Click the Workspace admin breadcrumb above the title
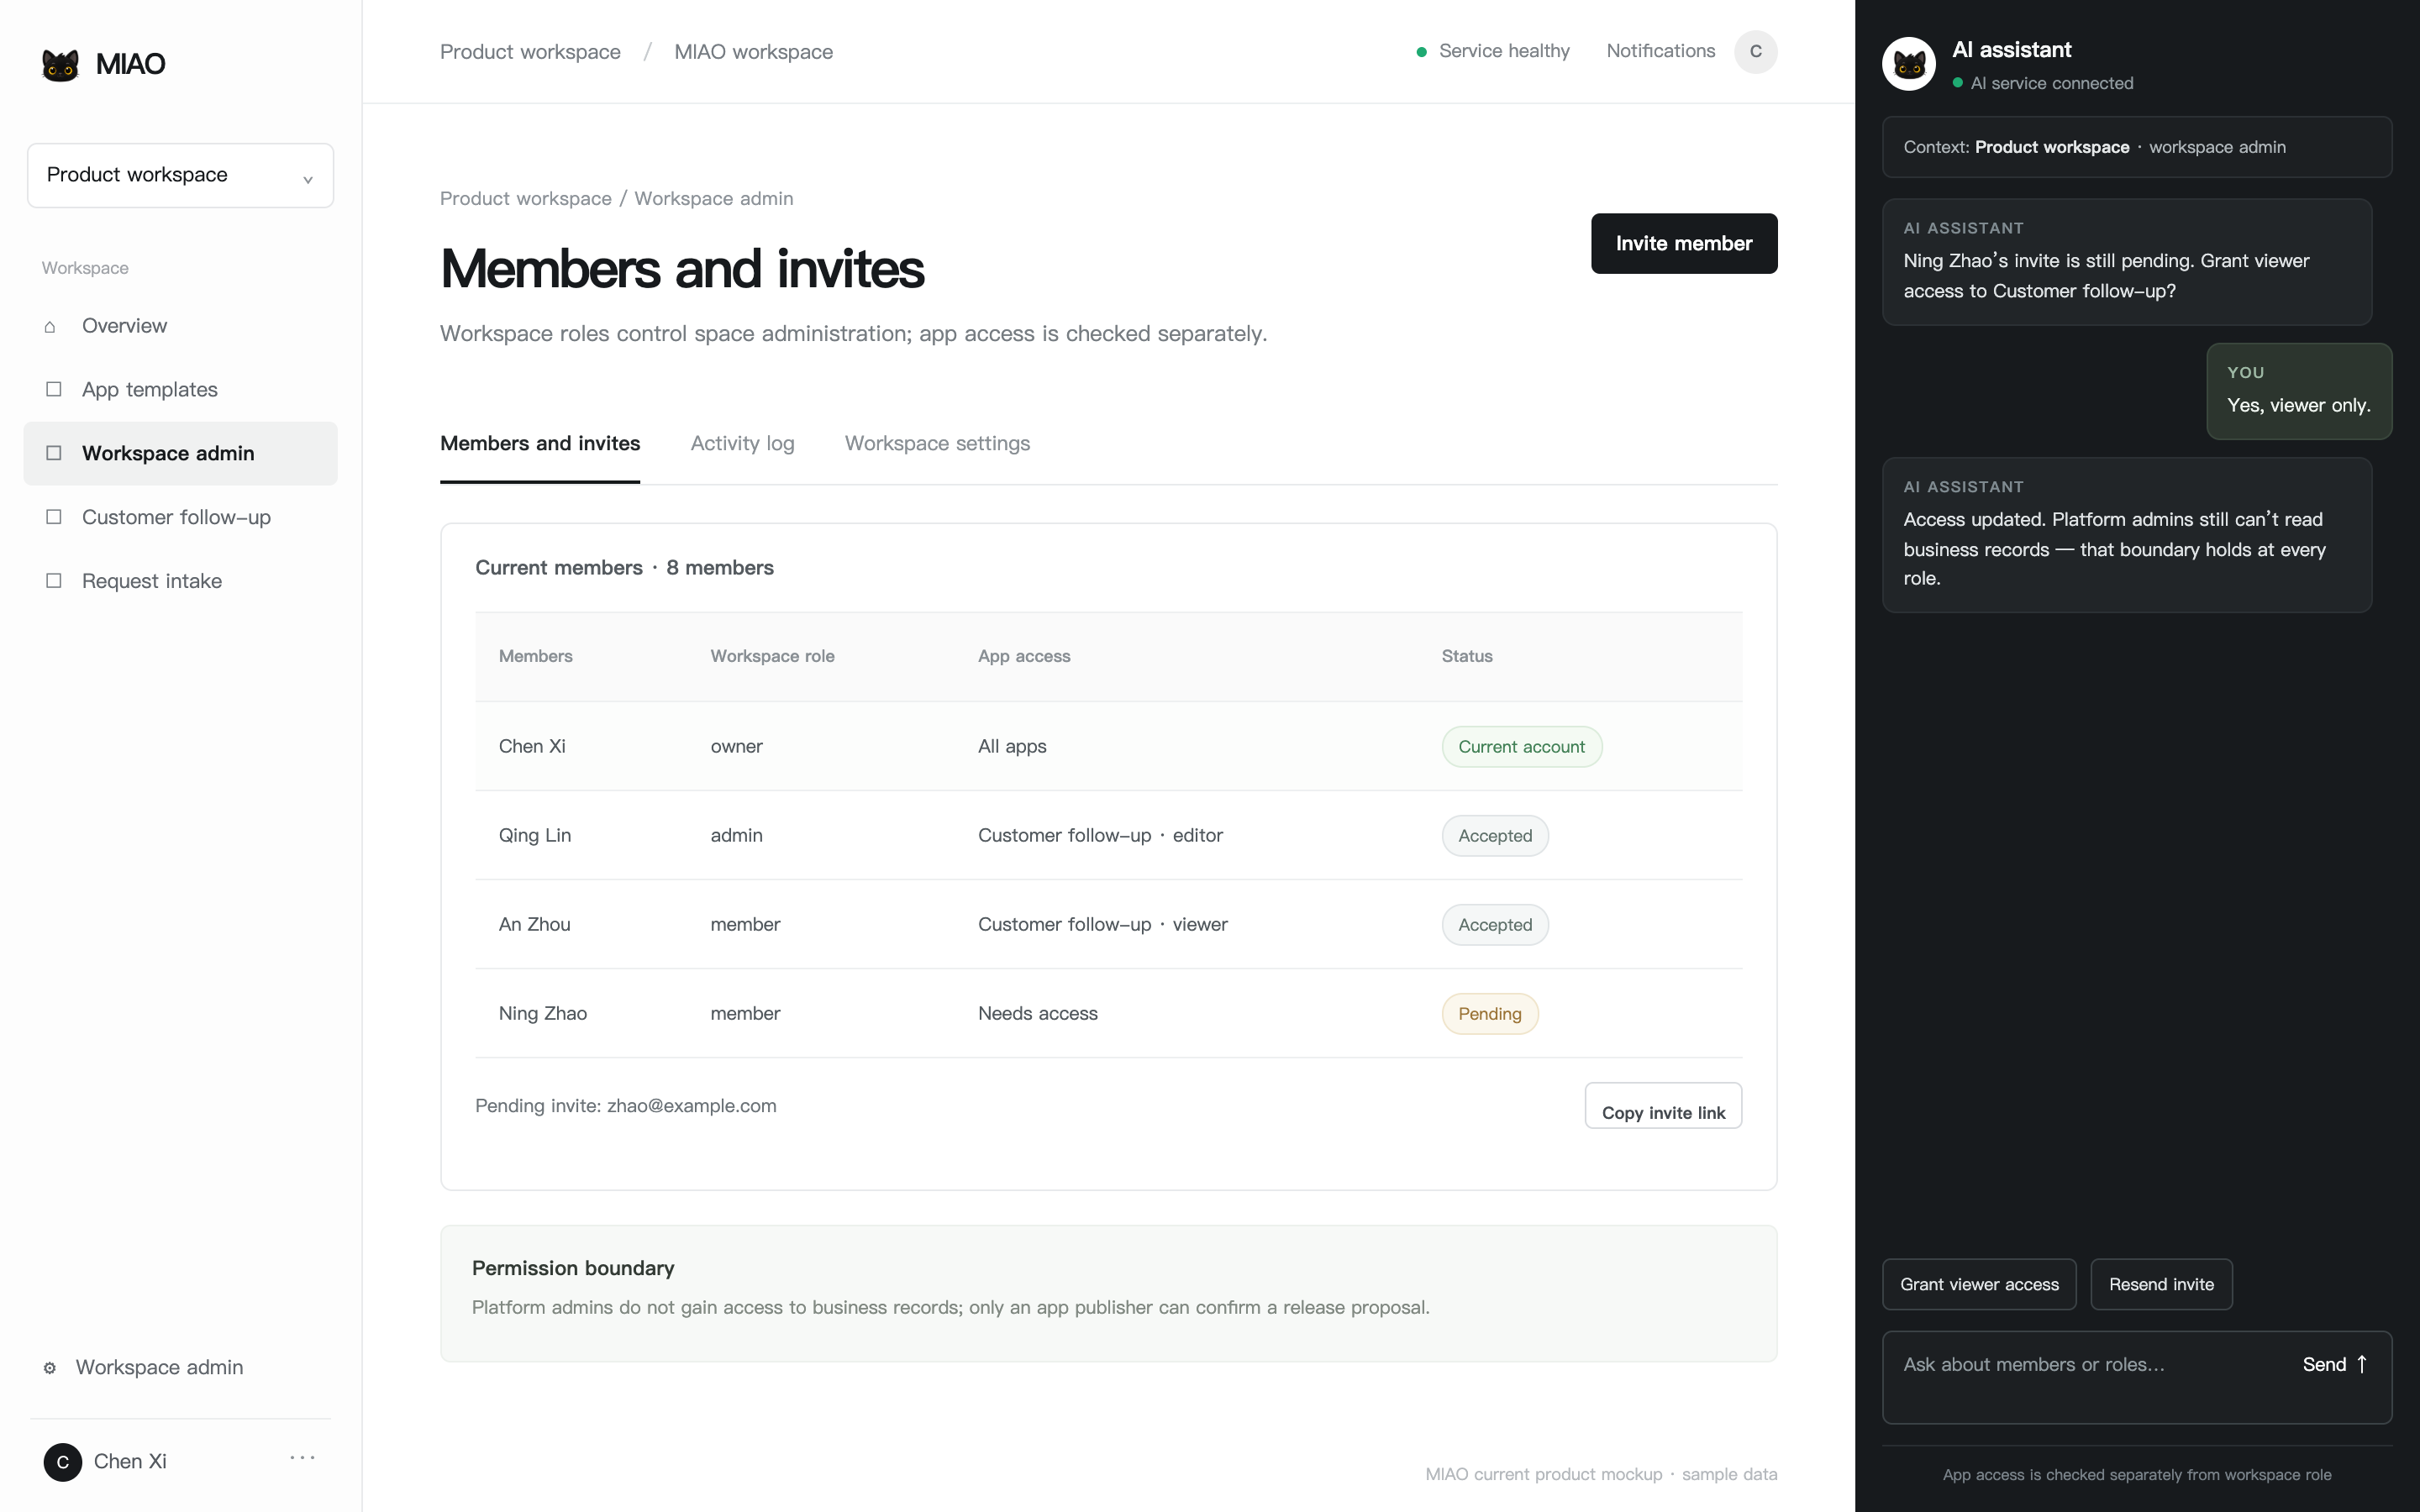This screenshot has height=1512, width=2420. point(714,199)
